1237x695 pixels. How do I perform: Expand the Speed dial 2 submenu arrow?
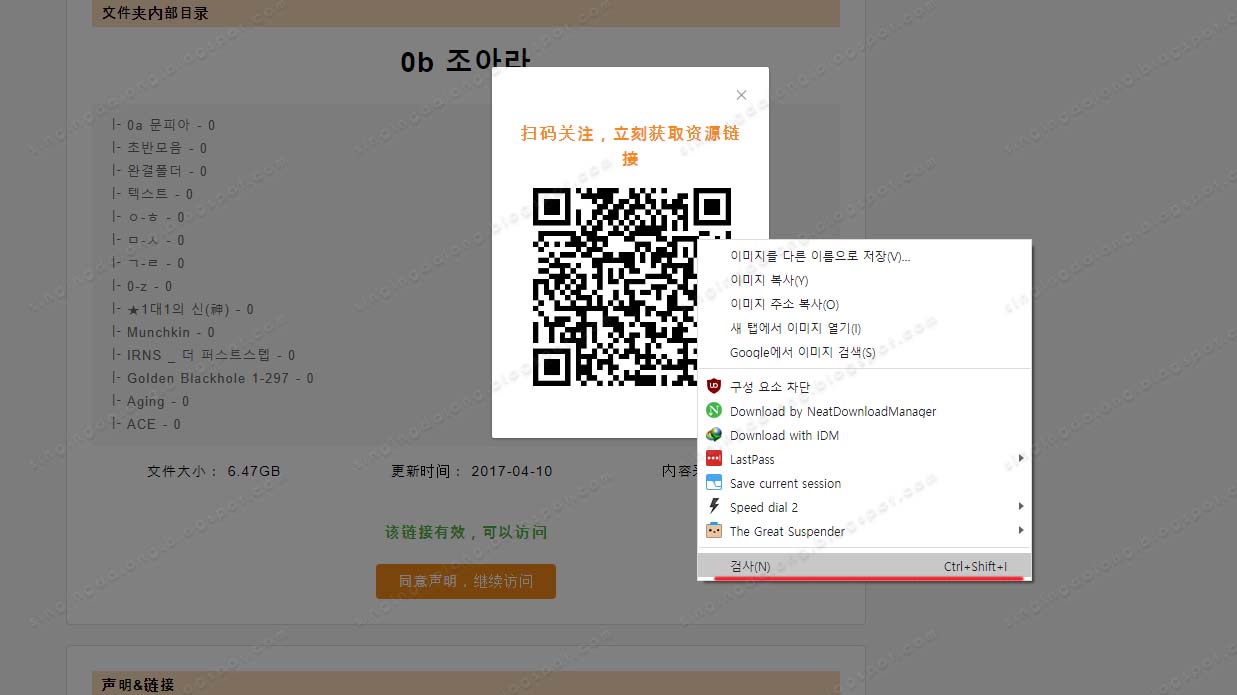click(1021, 506)
